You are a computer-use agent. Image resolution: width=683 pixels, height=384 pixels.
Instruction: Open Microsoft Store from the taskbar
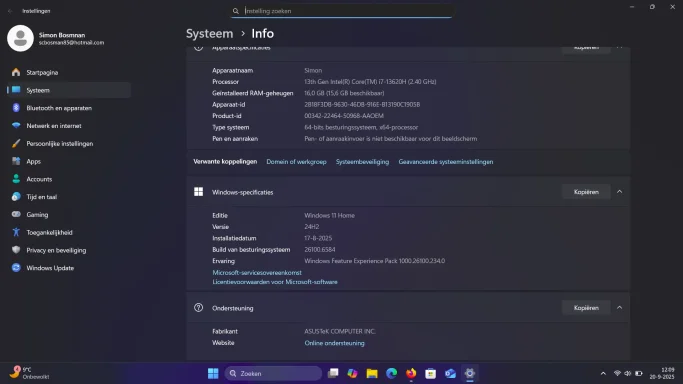[431, 374]
